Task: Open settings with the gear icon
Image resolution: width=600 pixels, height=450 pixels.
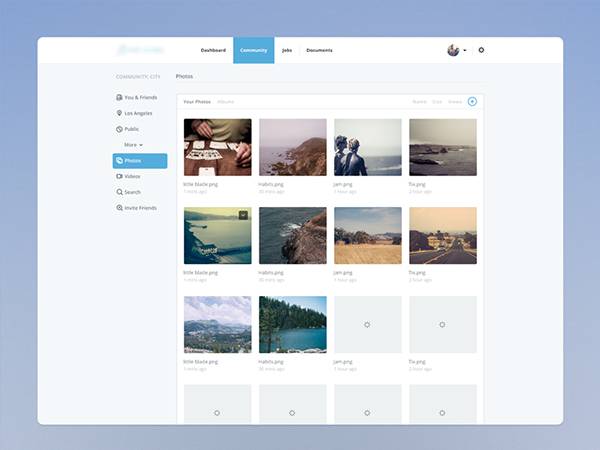Action: [481, 50]
